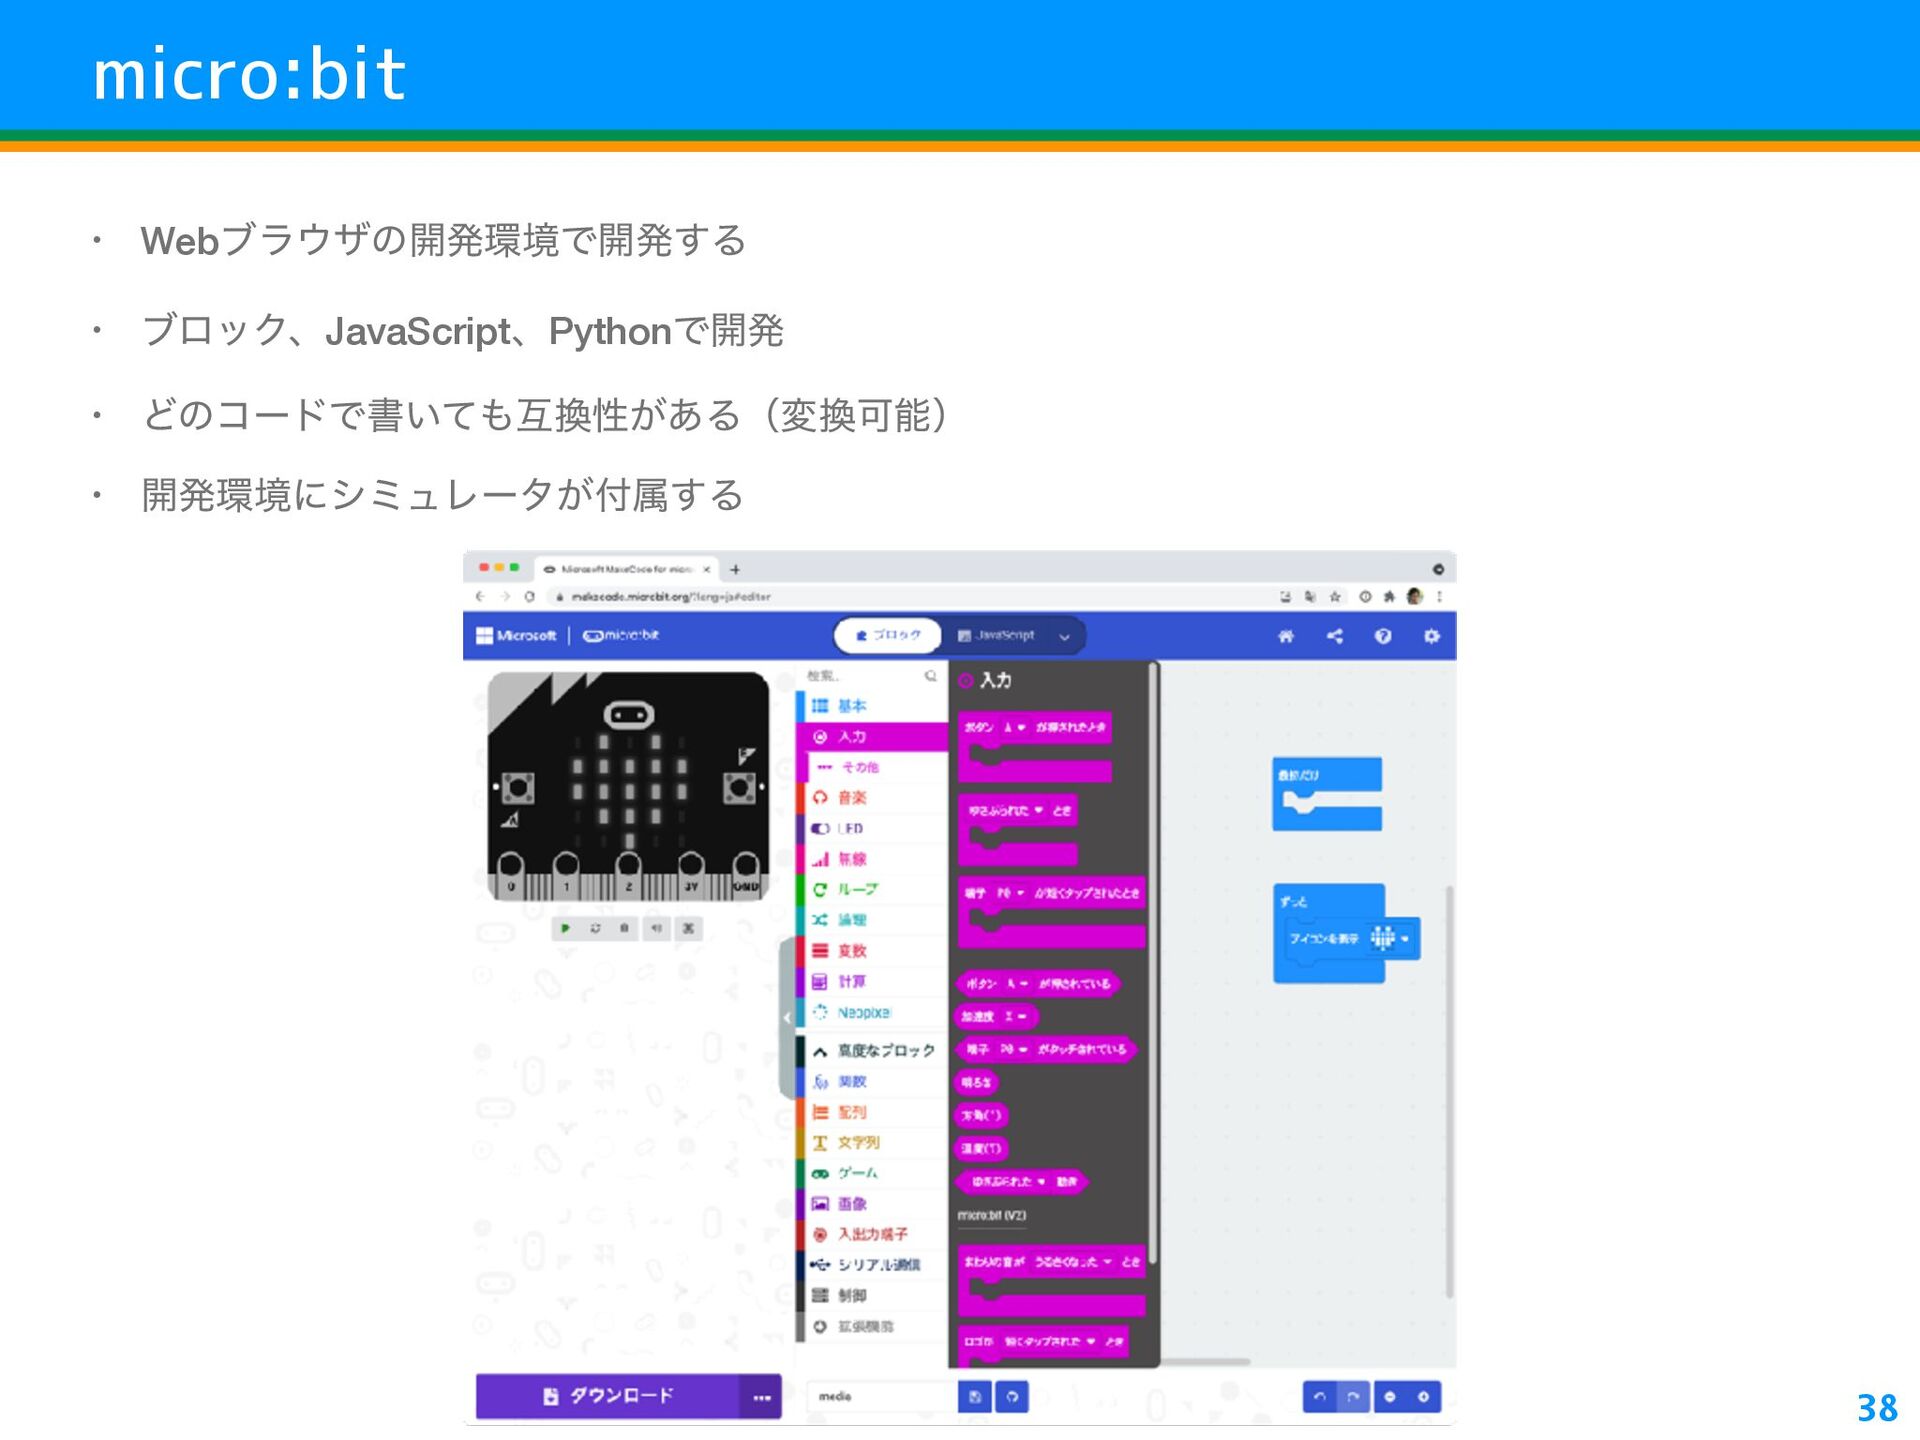Start simulator with green play button
Image resolution: width=1920 pixels, height=1440 pixels.
pyautogui.click(x=566, y=928)
